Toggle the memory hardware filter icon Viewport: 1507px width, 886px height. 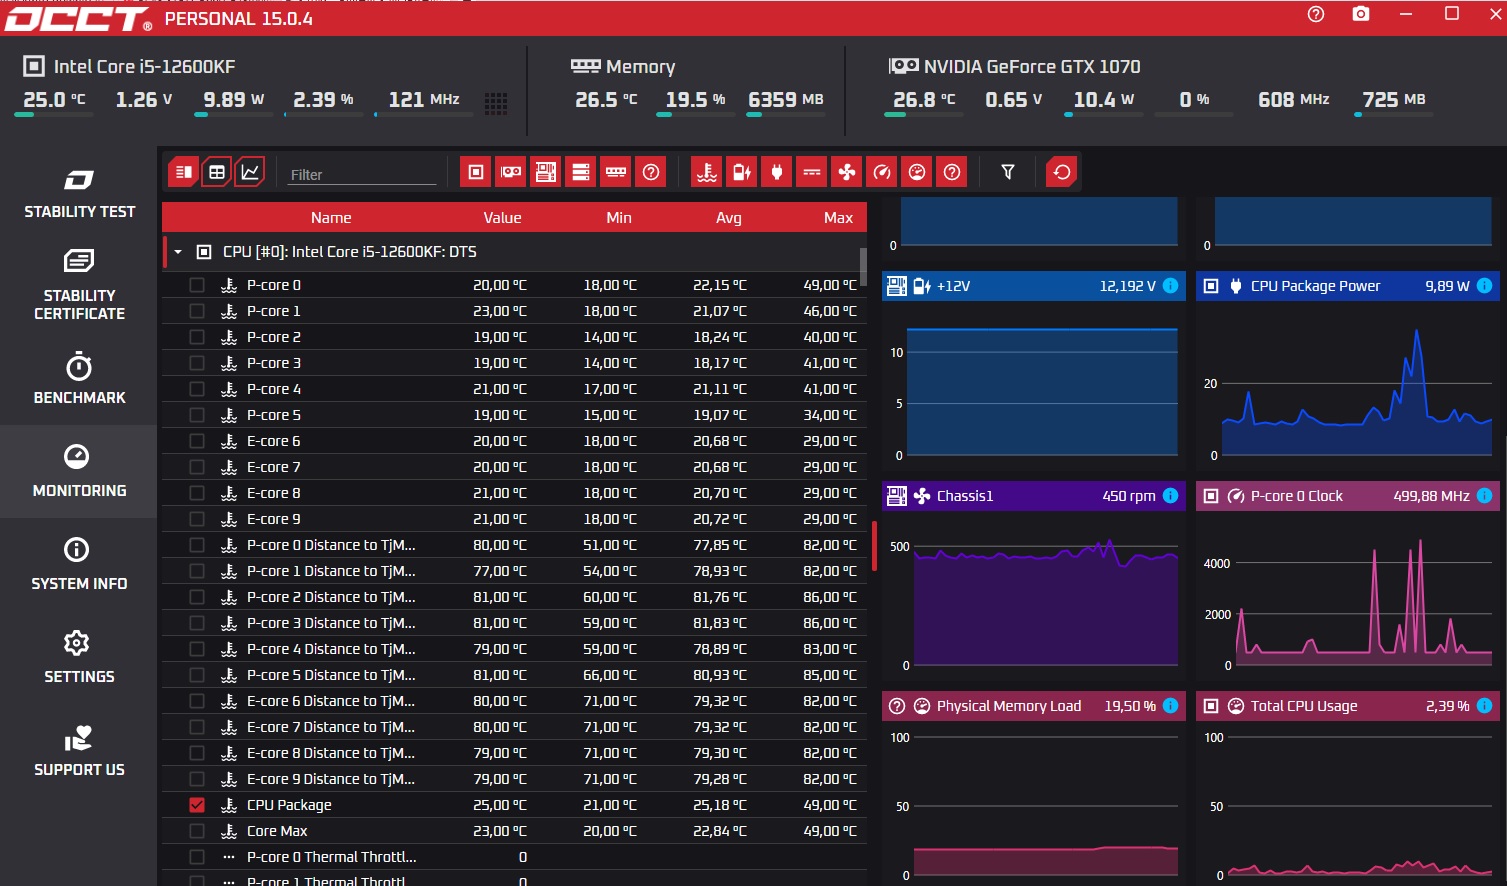(x=616, y=172)
